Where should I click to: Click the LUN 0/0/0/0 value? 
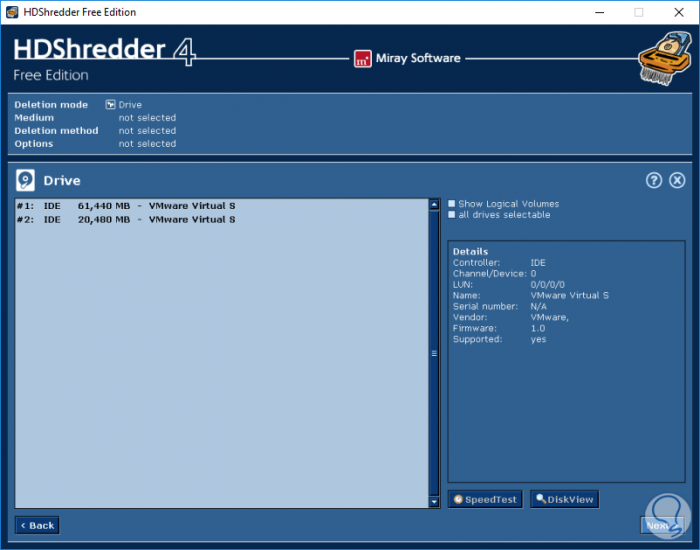point(547,284)
